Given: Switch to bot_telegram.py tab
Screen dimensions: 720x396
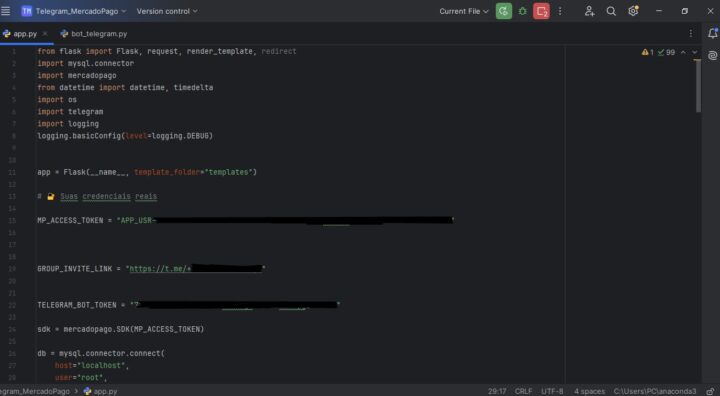Looking at the screenshot, I should tap(94, 34).
